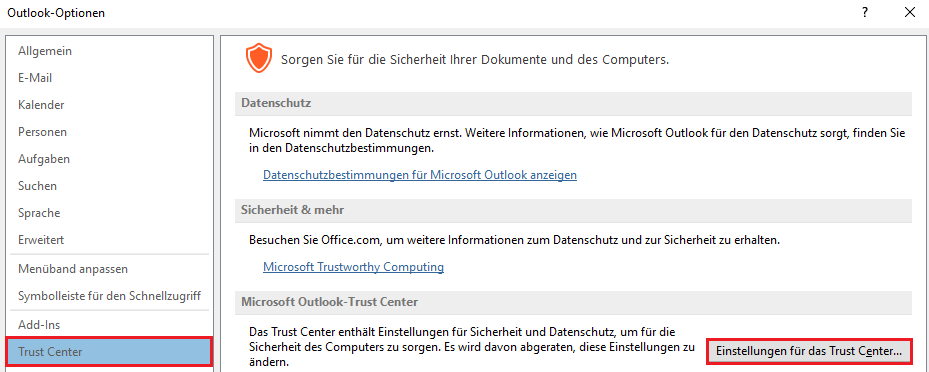The width and height of the screenshot is (929, 372).
Task: Open Symbolleiste für den Schnellzugriff
Action: (109, 296)
